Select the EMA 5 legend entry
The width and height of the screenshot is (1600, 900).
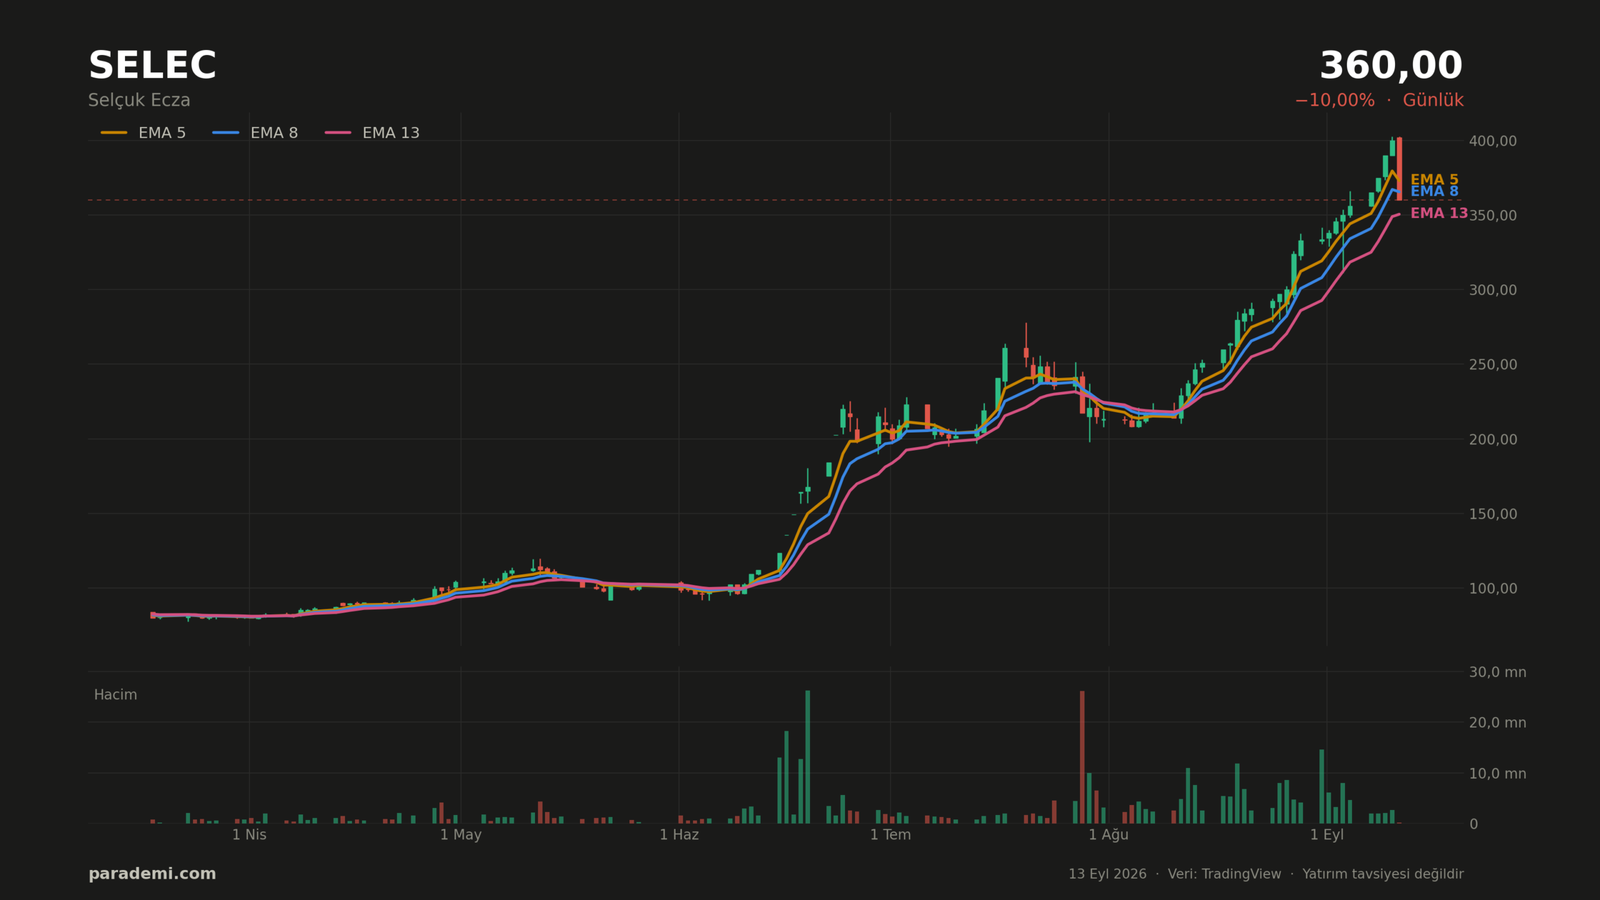coord(143,133)
